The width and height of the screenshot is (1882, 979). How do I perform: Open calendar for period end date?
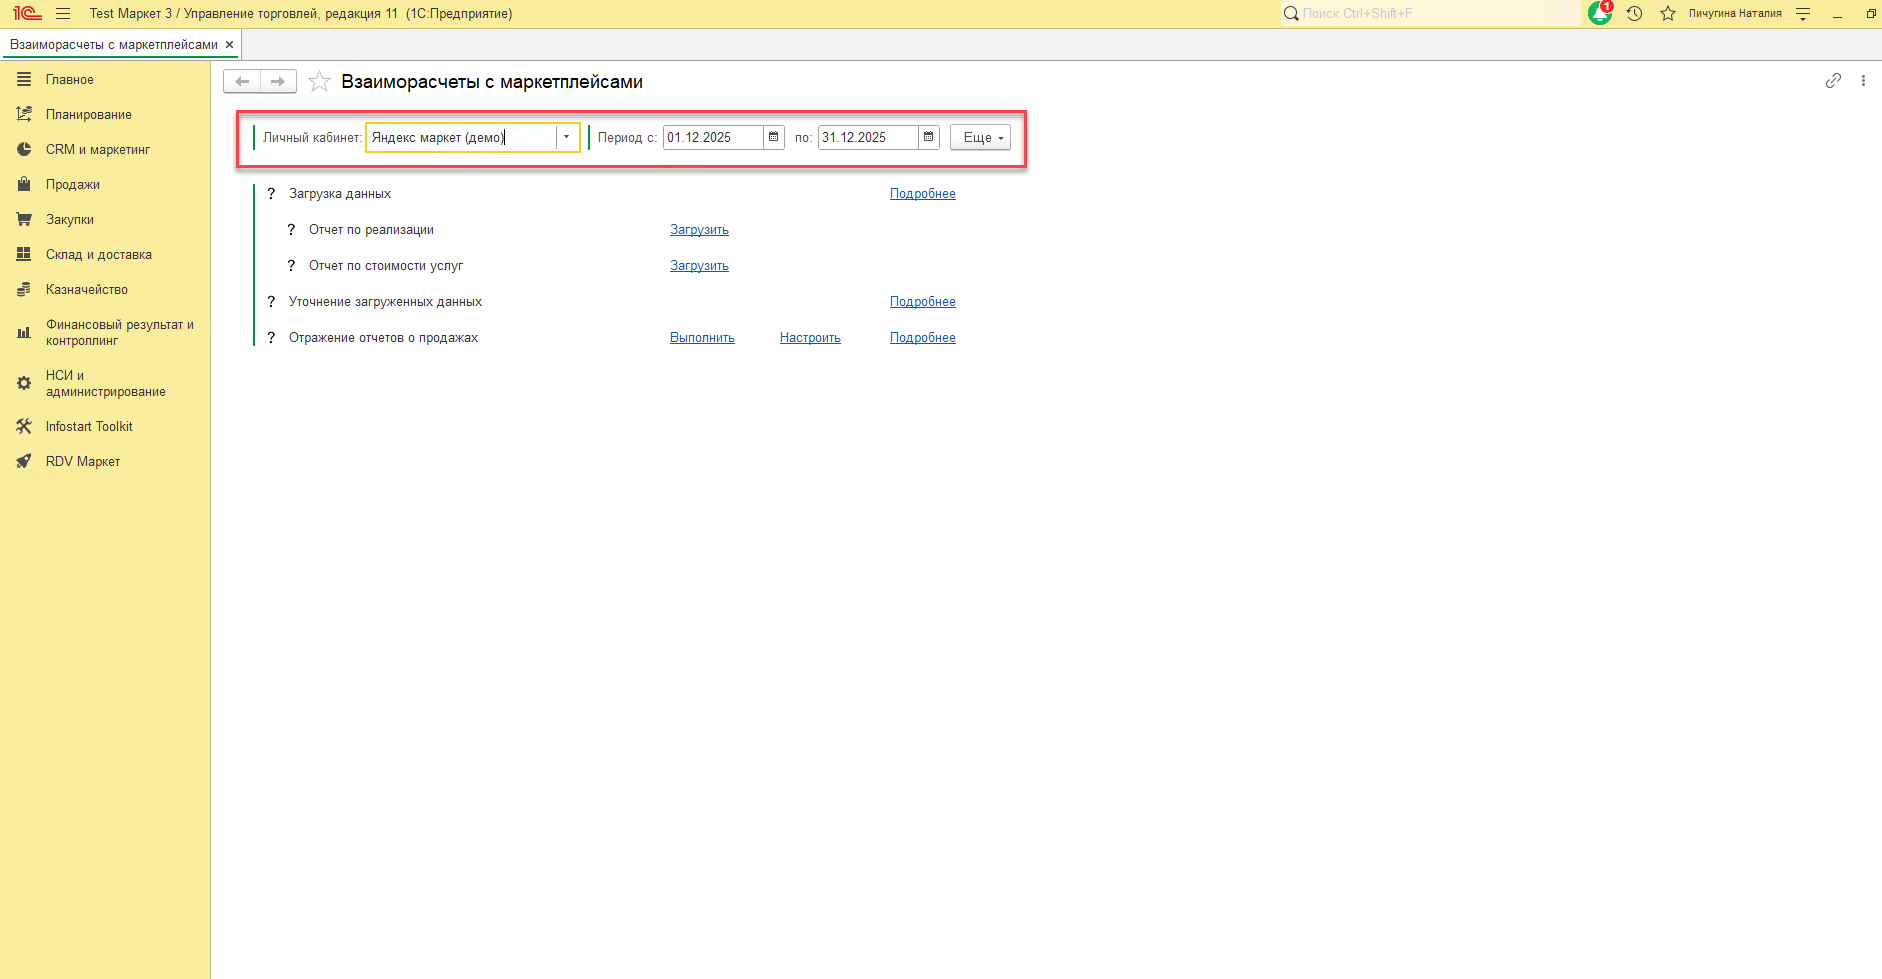point(928,137)
